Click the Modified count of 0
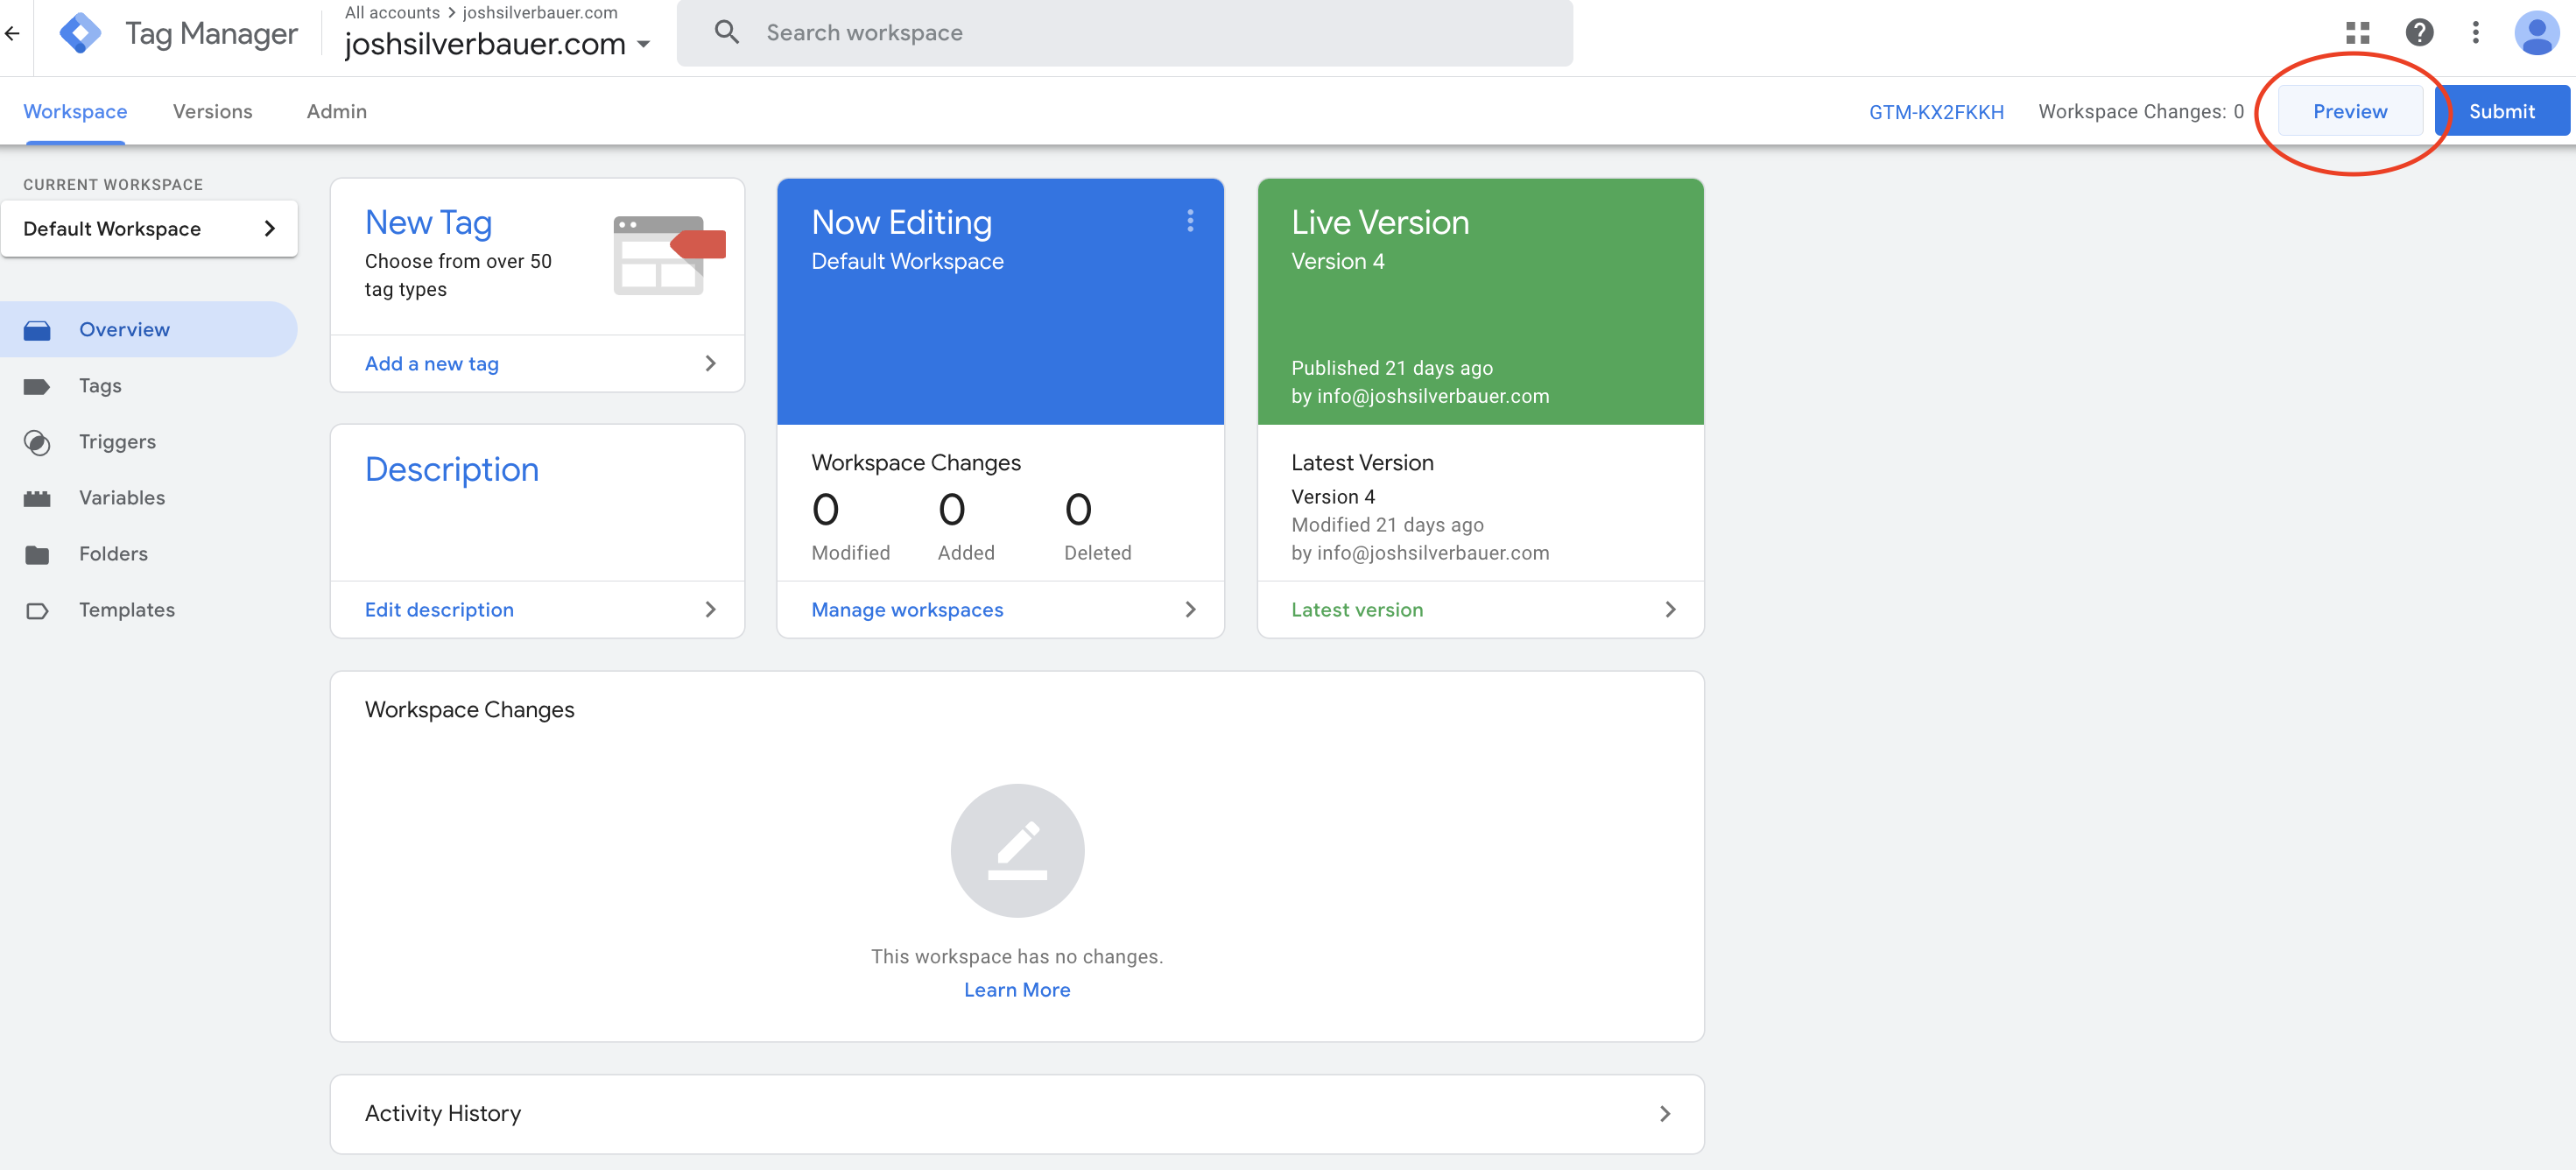The image size is (2576, 1170). point(825,510)
